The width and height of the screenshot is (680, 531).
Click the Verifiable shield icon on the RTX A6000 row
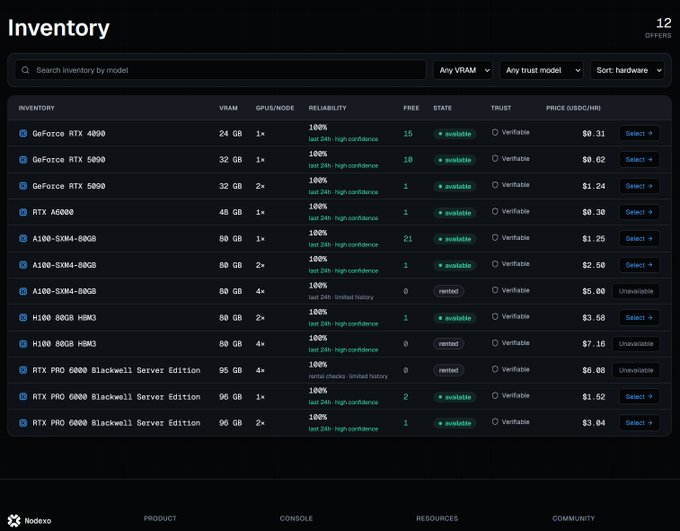(x=495, y=211)
